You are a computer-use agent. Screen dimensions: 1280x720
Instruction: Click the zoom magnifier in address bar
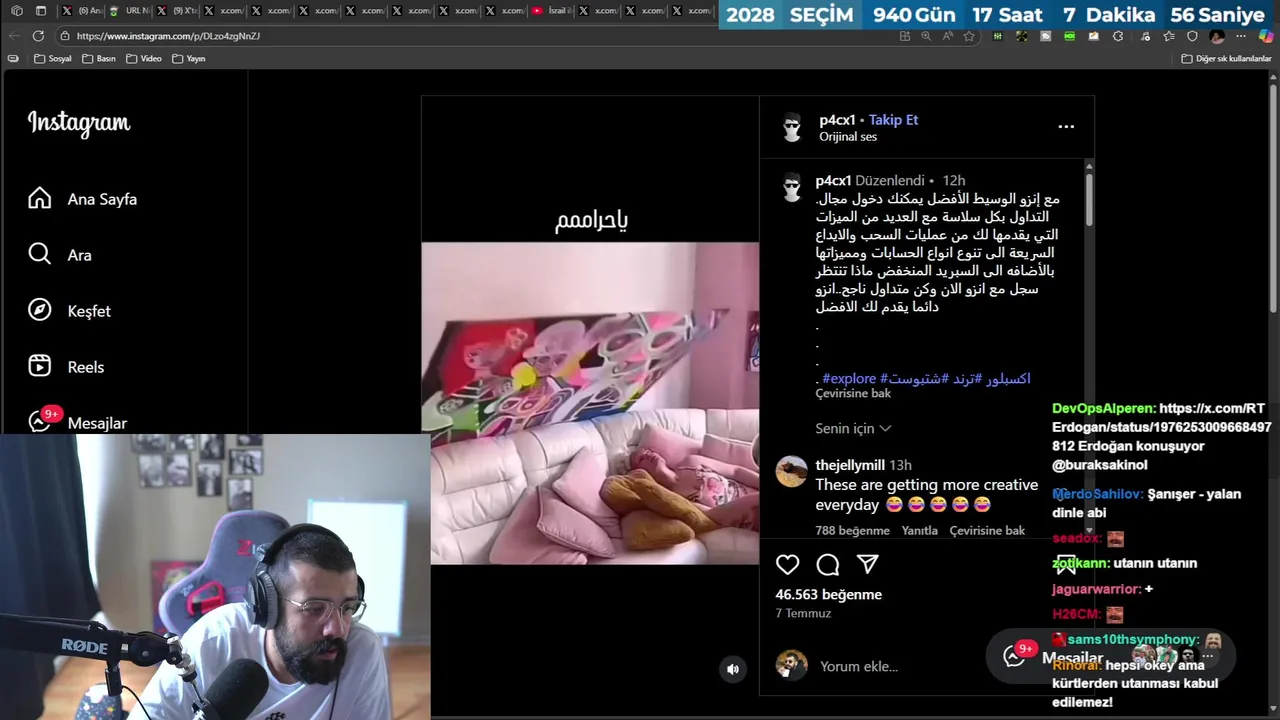click(x=926, y=36)
